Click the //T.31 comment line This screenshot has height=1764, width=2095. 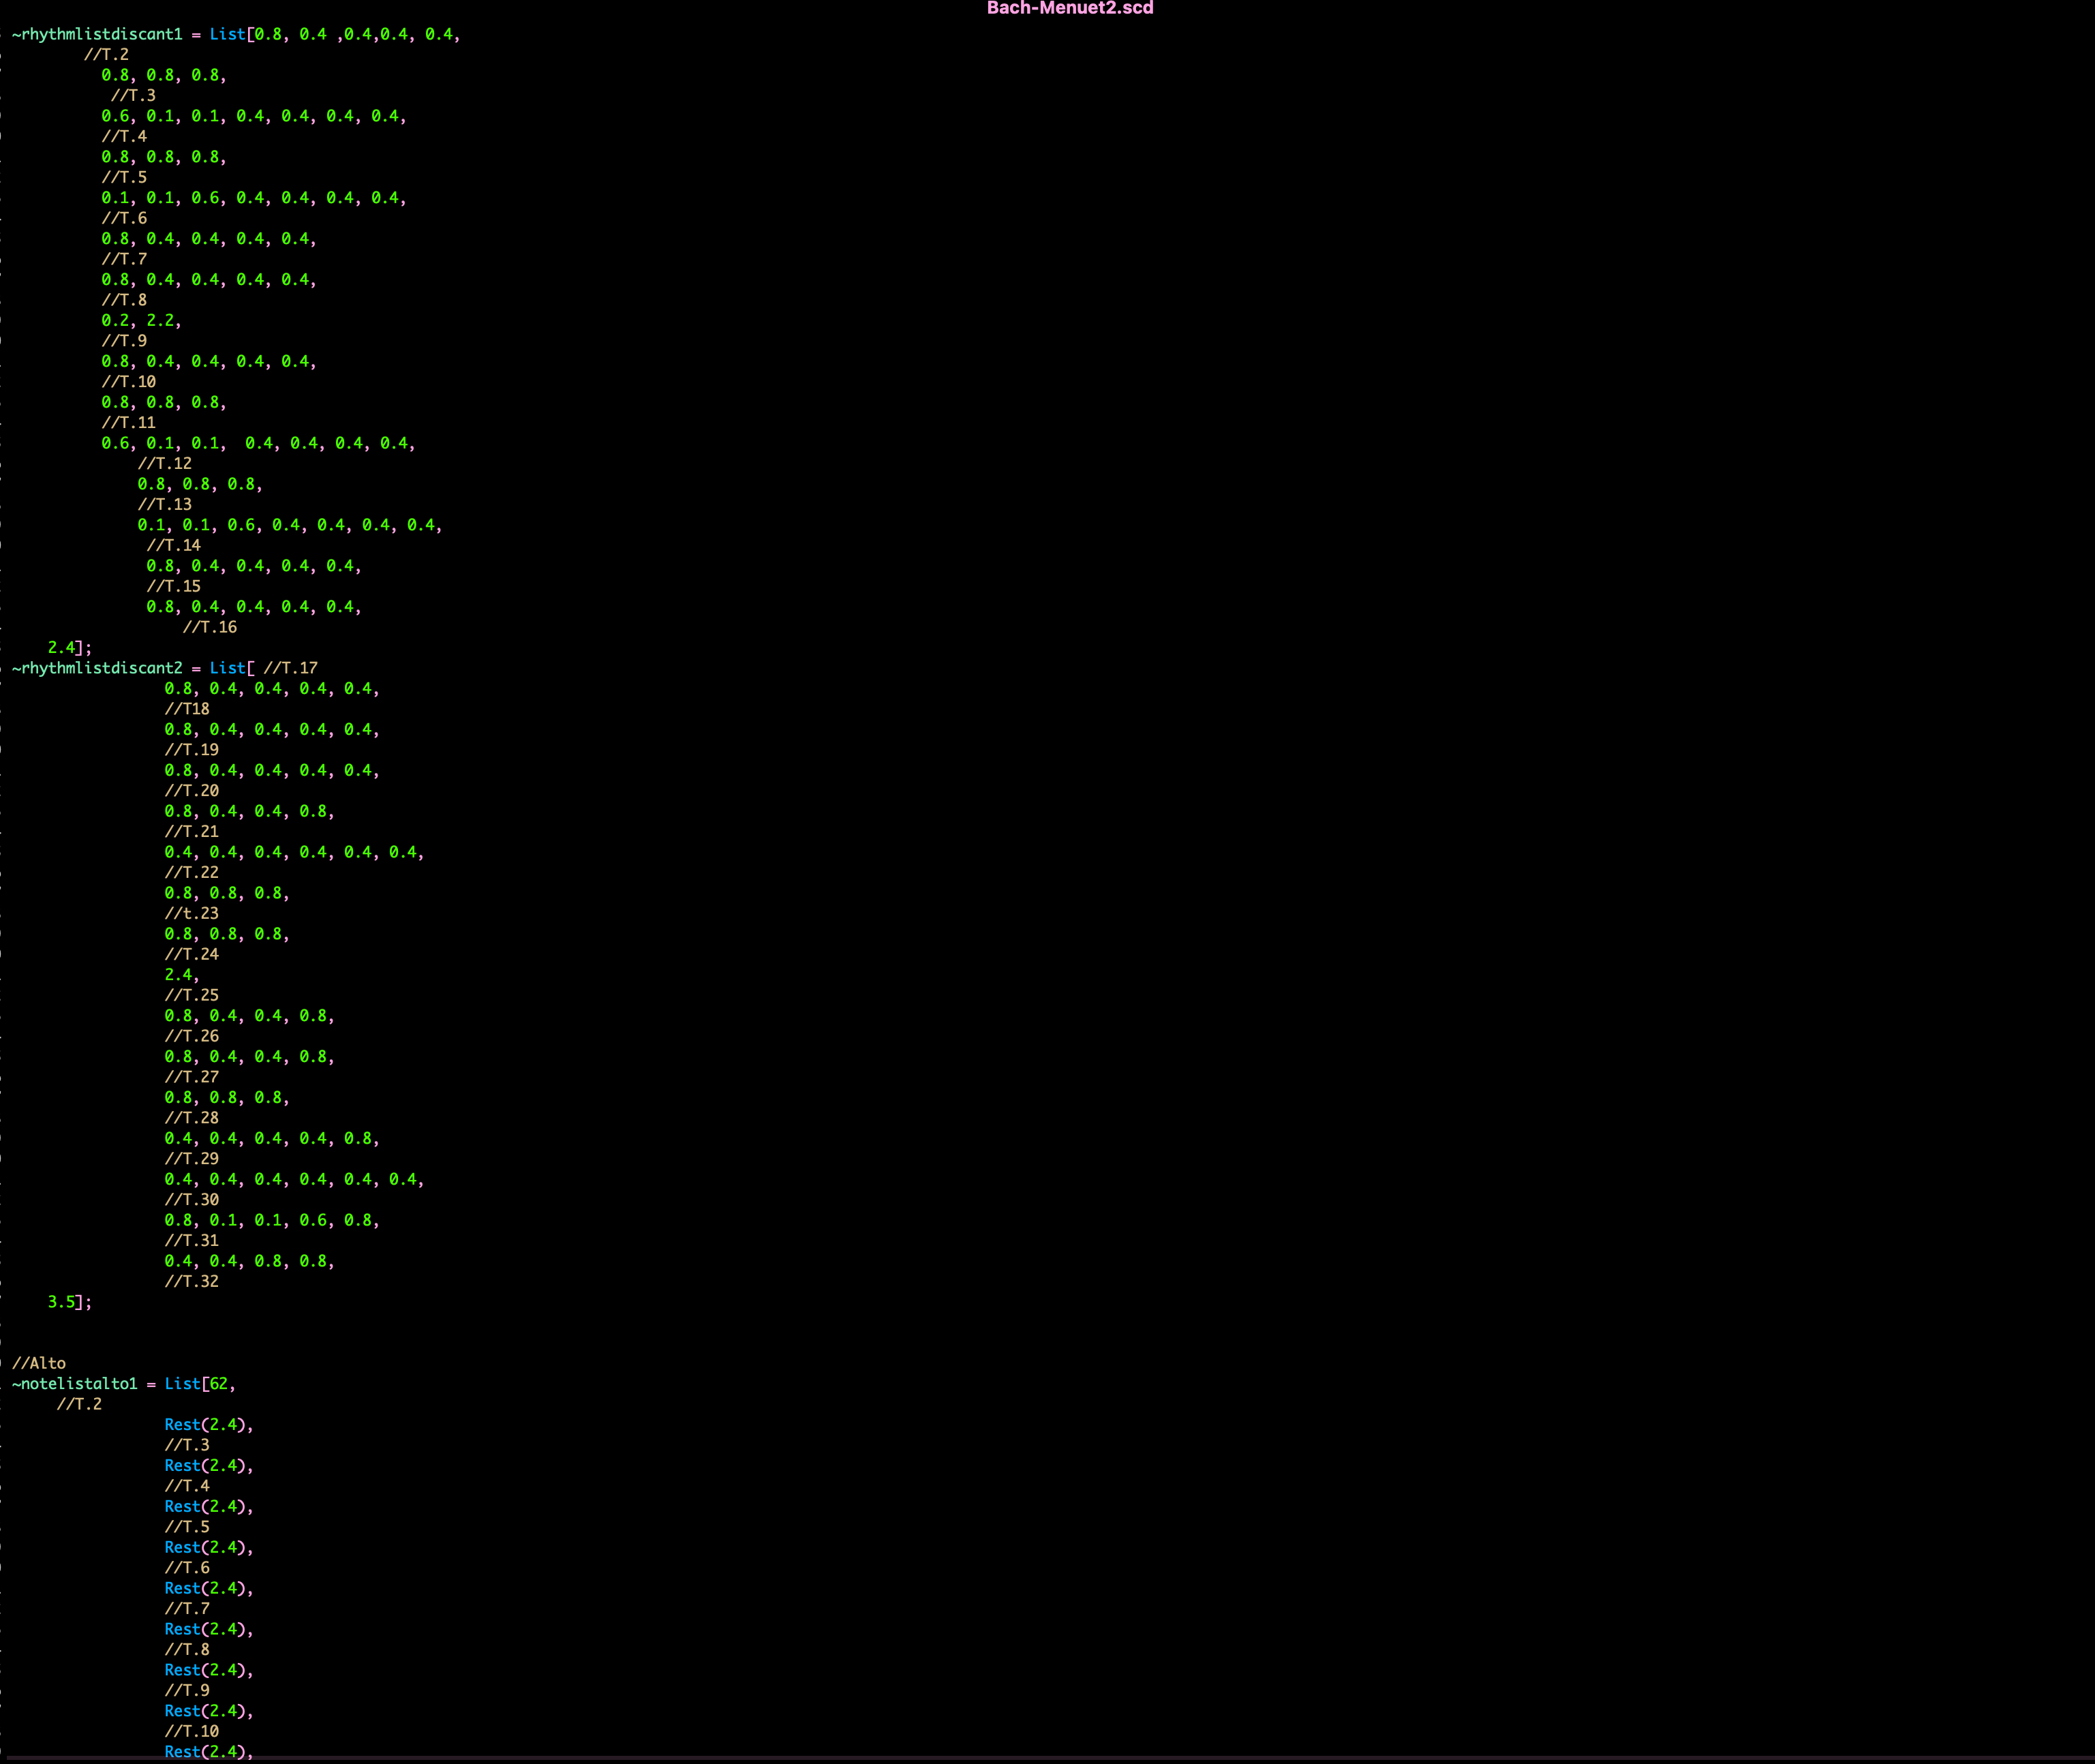click(191, 1241)
